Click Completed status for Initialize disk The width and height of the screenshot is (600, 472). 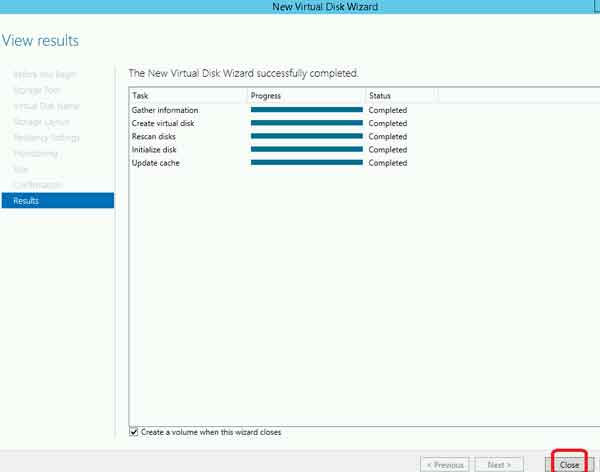click(388, 150)
